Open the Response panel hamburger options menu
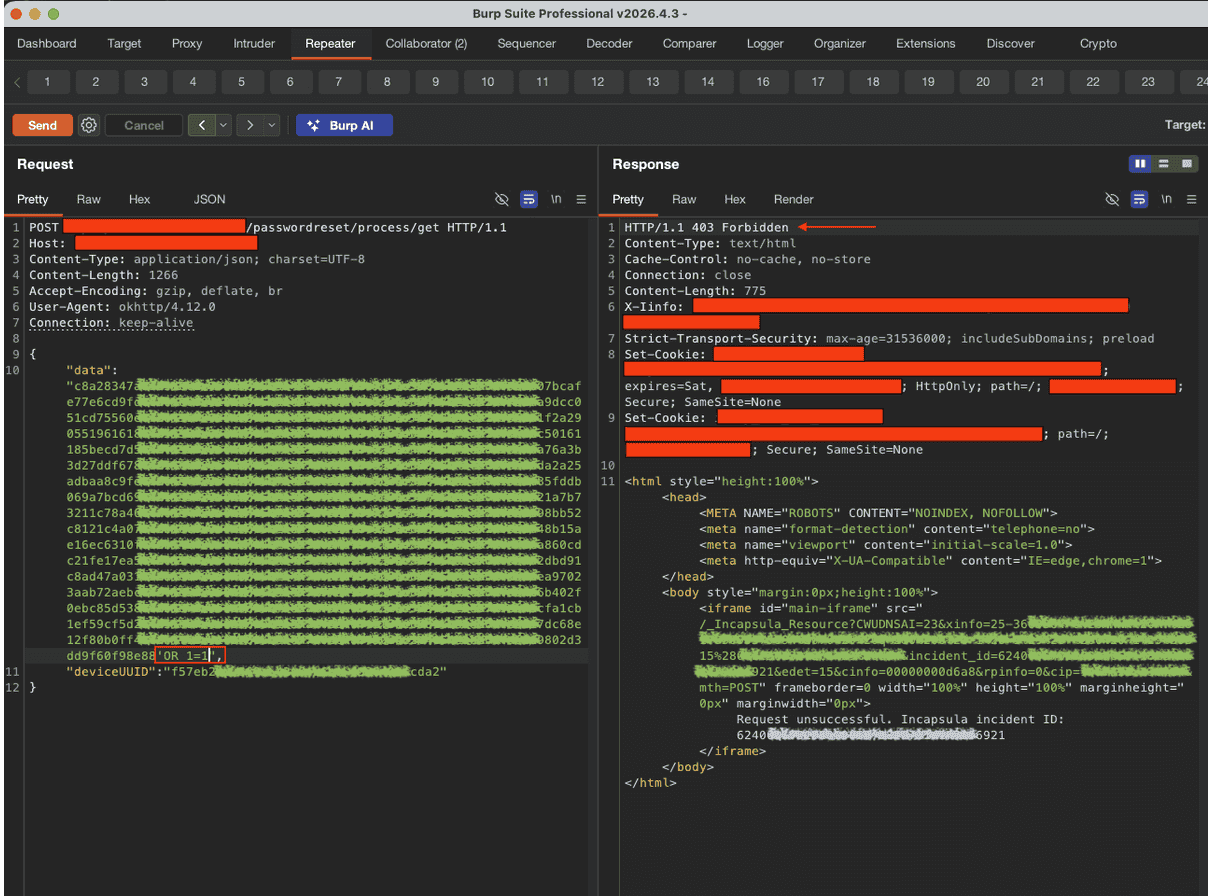Viewport: 1208px width, 896px height. [1191, 199]
